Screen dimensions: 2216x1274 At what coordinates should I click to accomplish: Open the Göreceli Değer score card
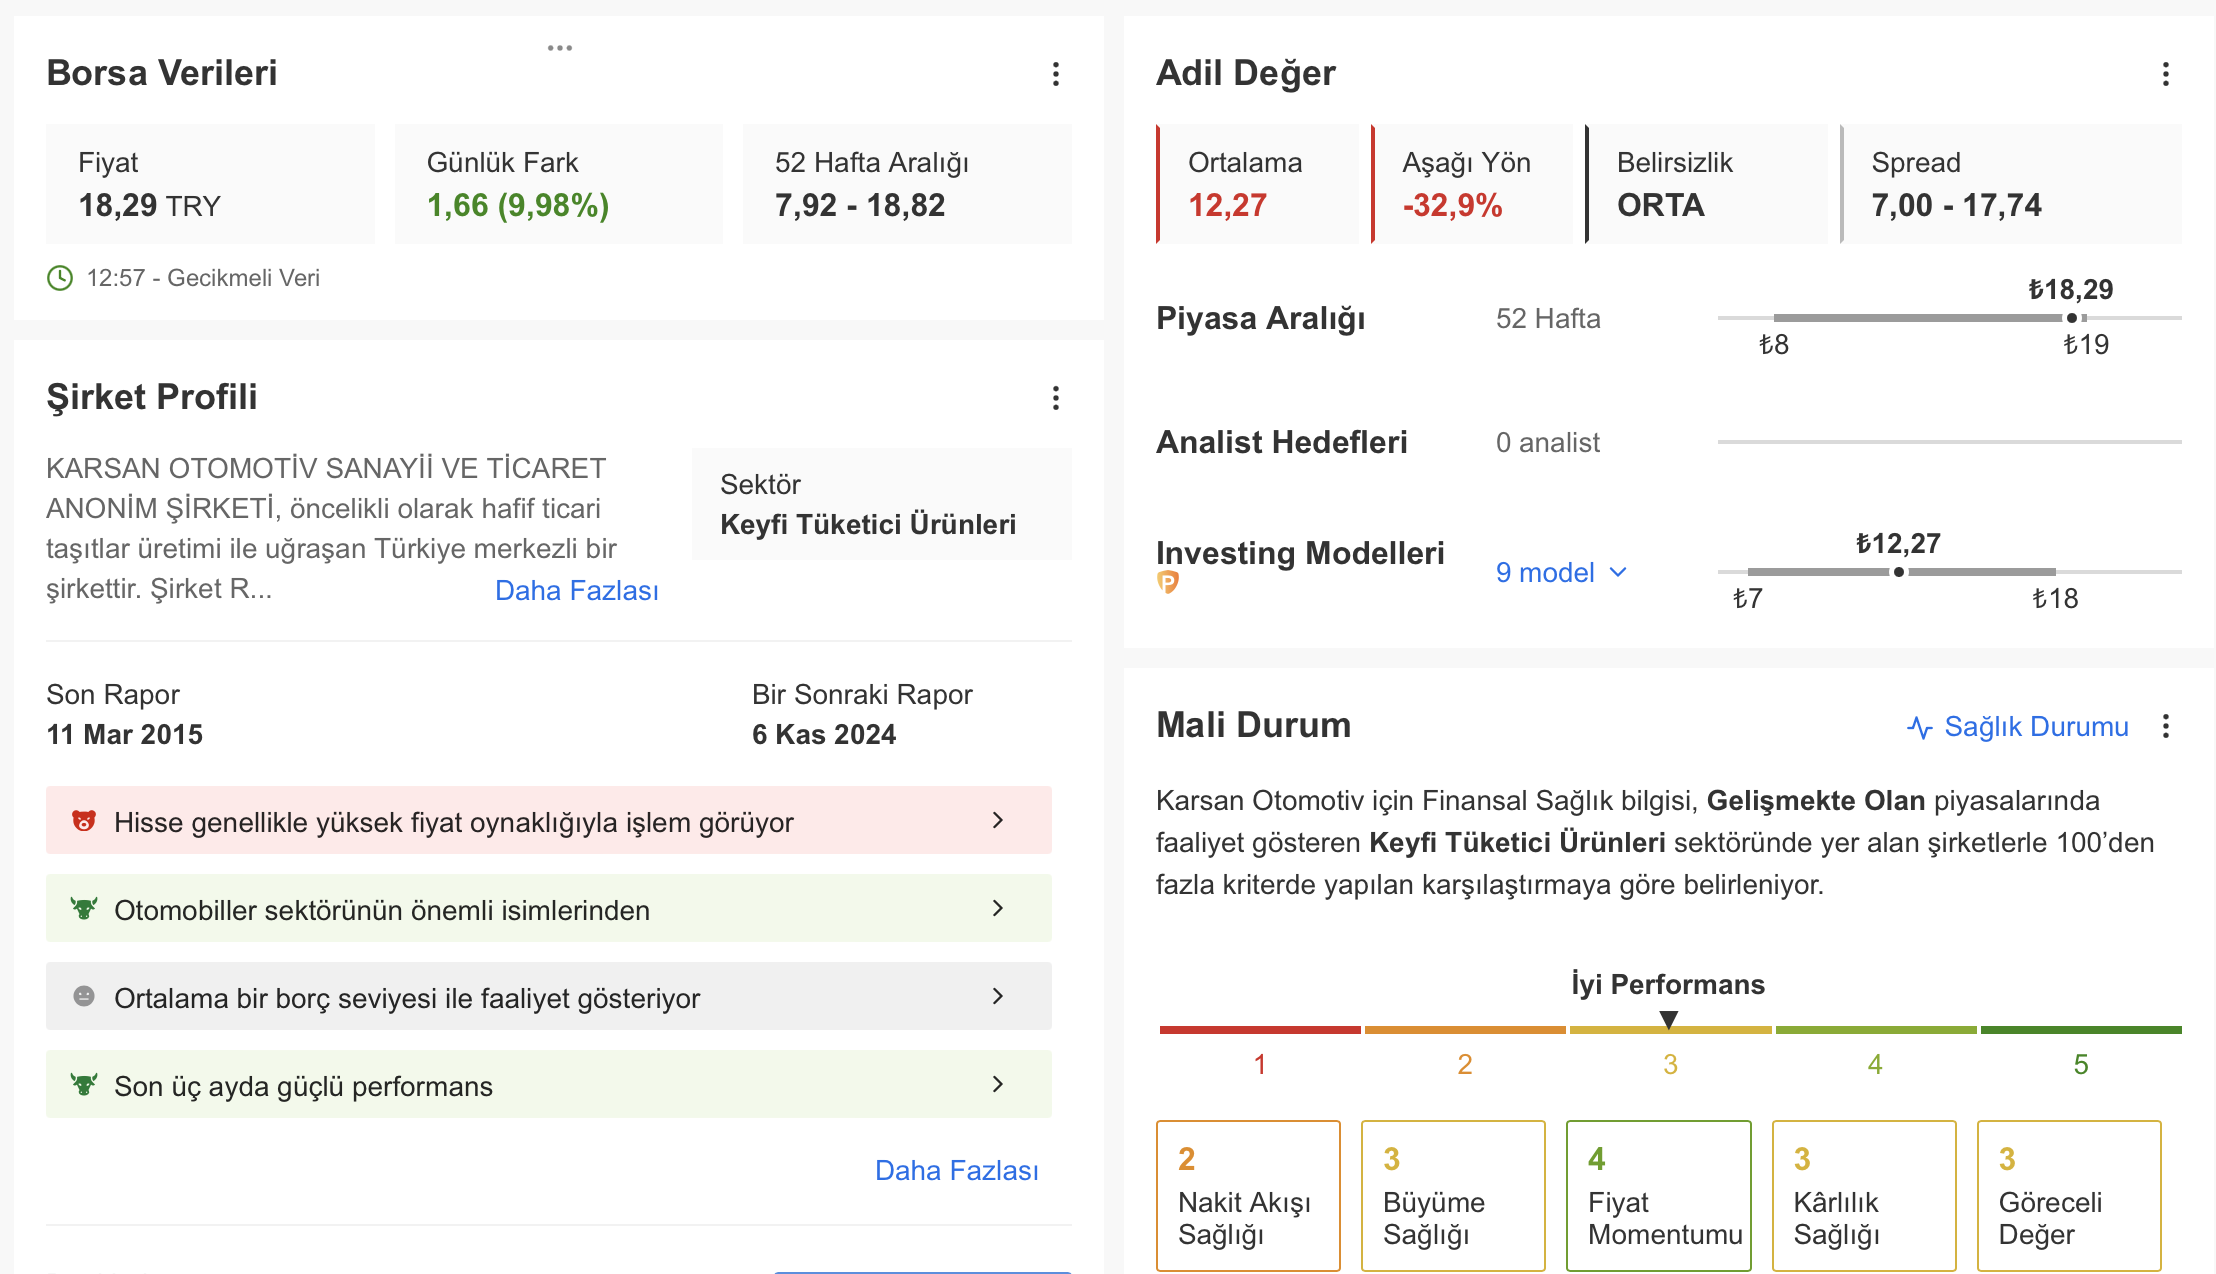(x=2069, y=1196)
